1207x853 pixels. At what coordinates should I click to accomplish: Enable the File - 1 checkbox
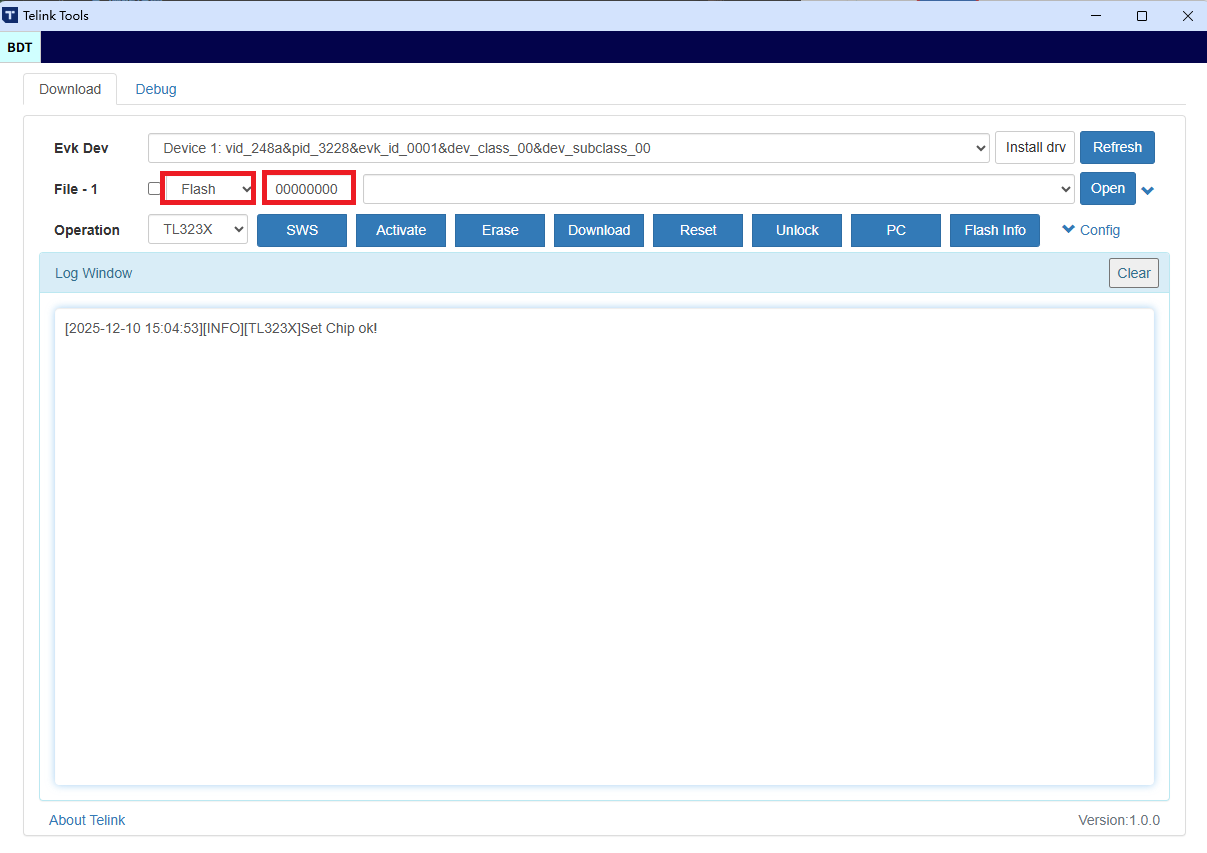pyautogui.click(x=155, y=188)
